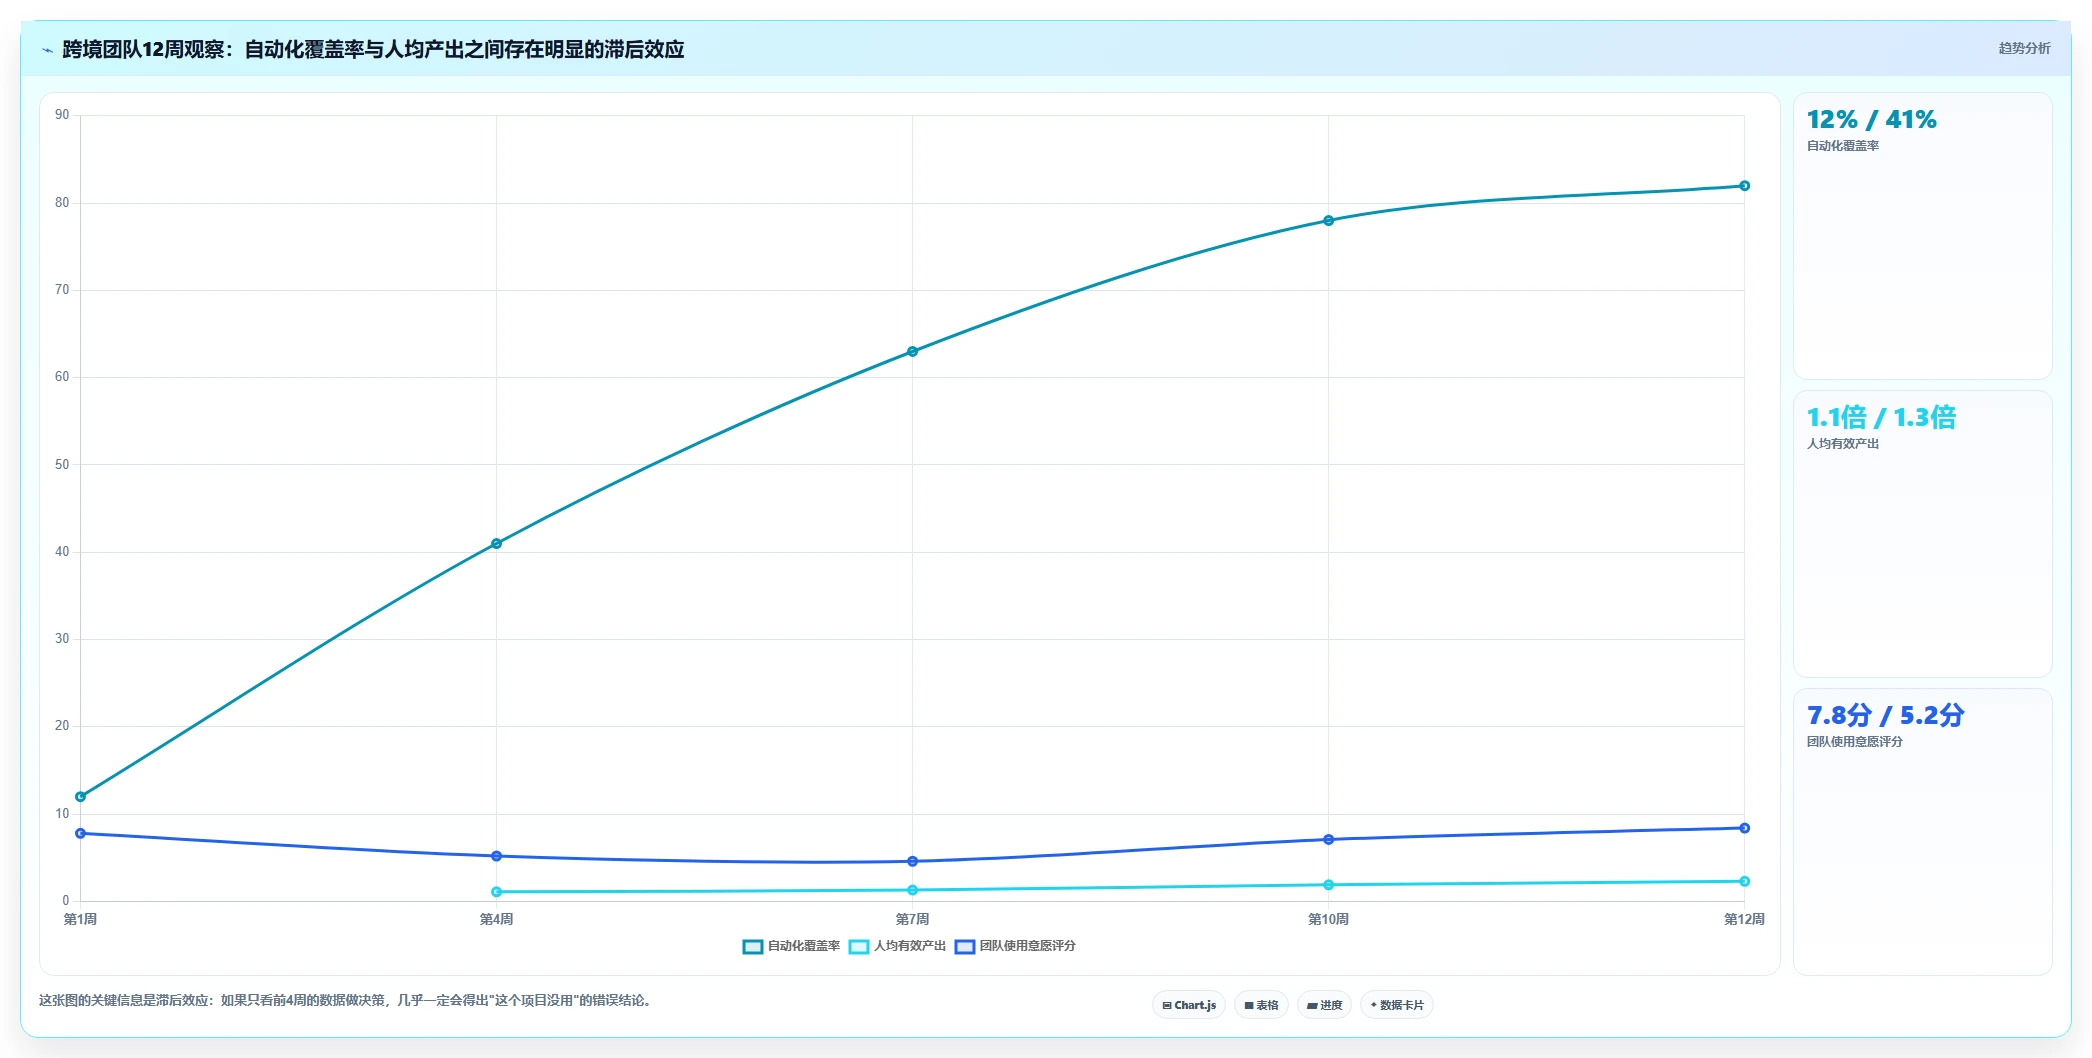
Task: Click coverage line data point at 第10周
Action: pyautogui.click(x=1329, y=221)
